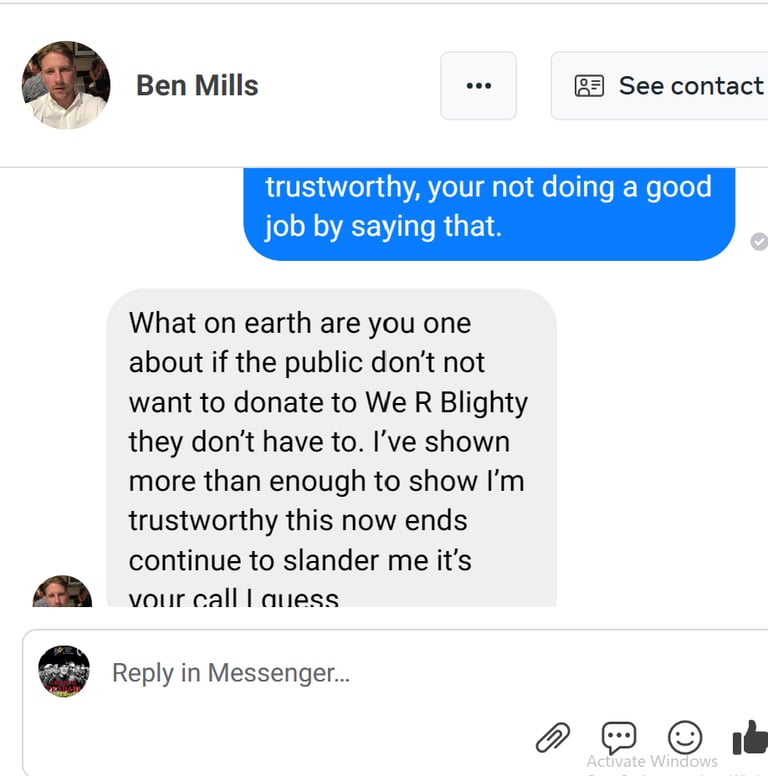Viewport: 768px width, 776px height.
Task: Send a thumbs up like
Action: (750, 738)
